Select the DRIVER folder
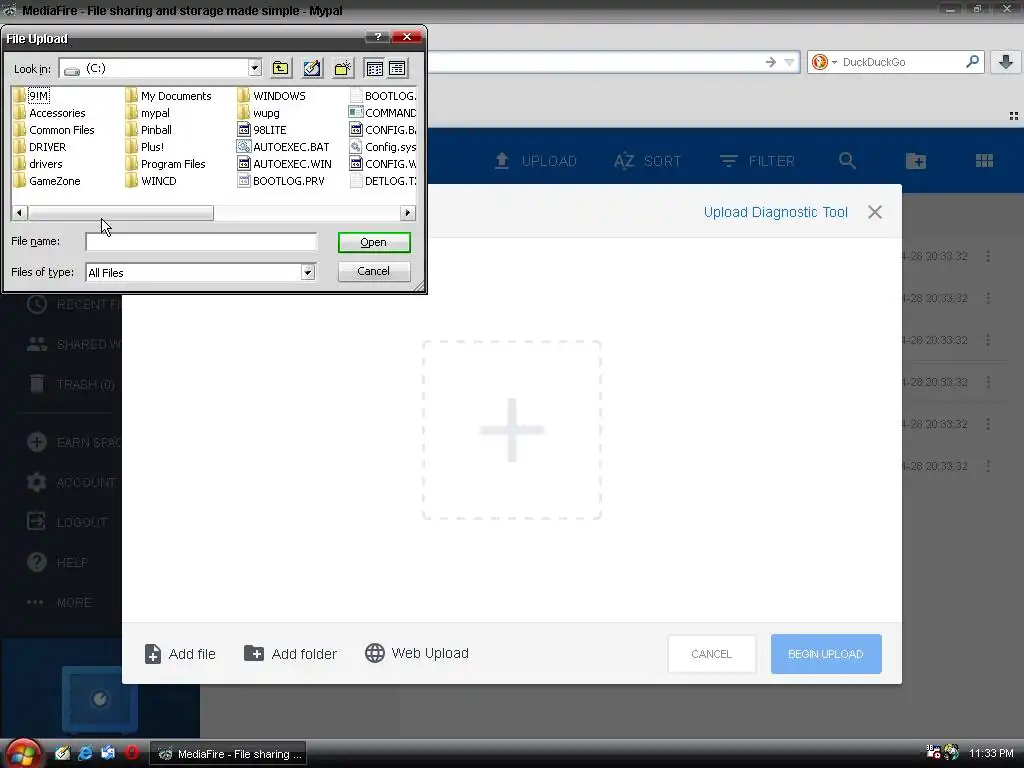The width and height of the screenshot is (1024, 768). [x=40, y=147]
